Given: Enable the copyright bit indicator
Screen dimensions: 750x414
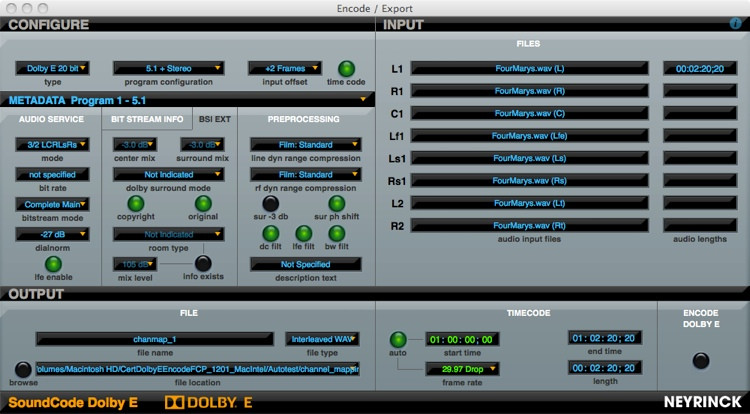Looking at the screenshot, I should pyautogui.click(x=135, y=203).
